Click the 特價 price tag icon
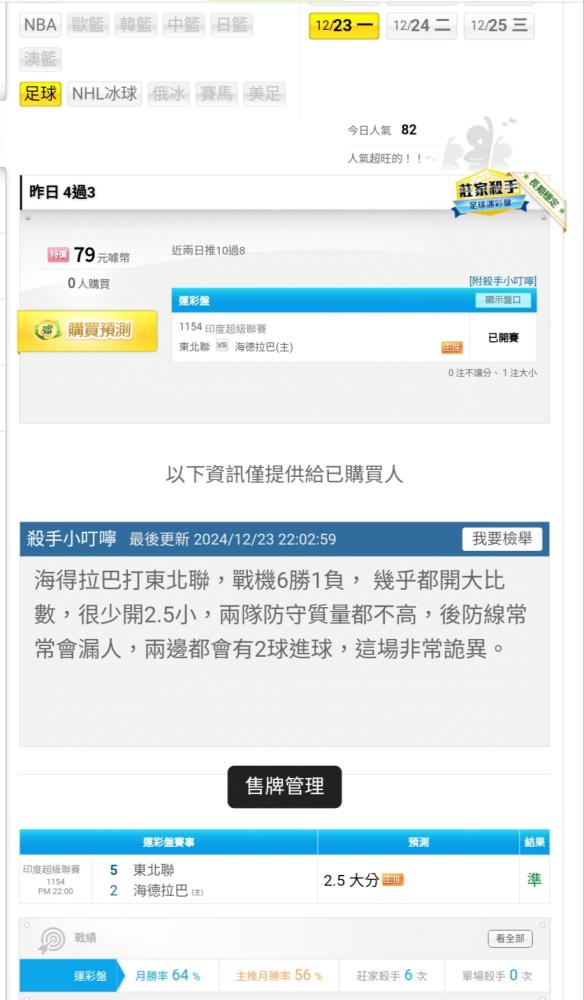584x1000 pixels. tap(58, 255)
